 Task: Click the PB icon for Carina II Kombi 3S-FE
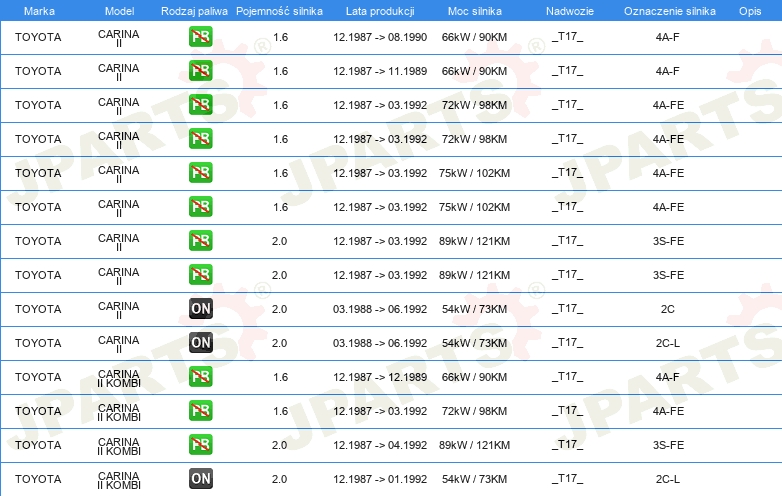(201, 445)
